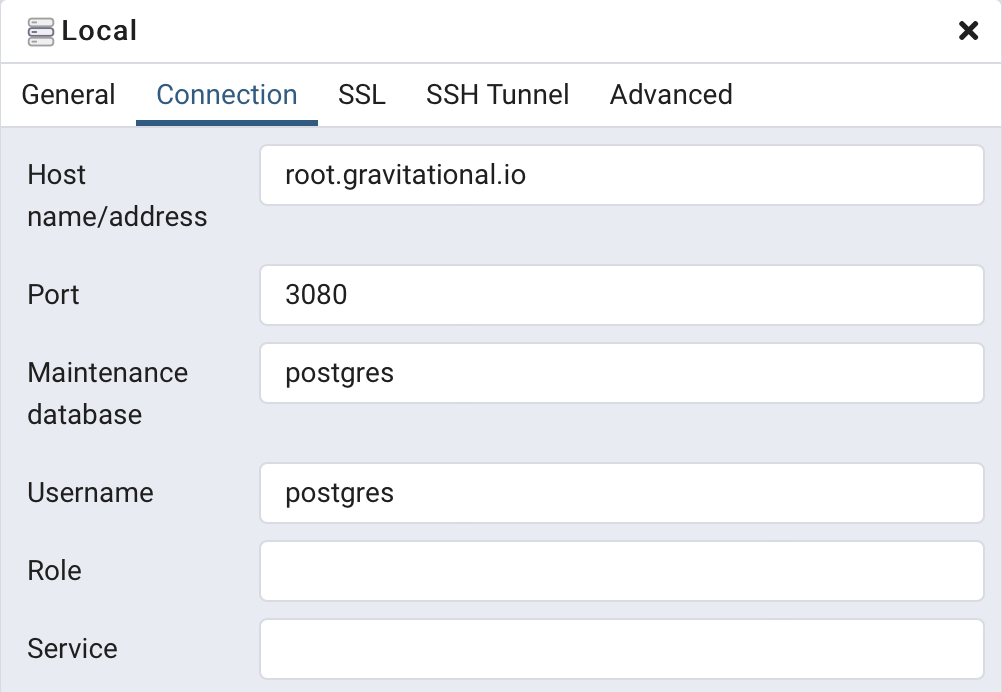Click the Host name/address label
This screenshot has height=692, width=1002.
tap(117, 196)
